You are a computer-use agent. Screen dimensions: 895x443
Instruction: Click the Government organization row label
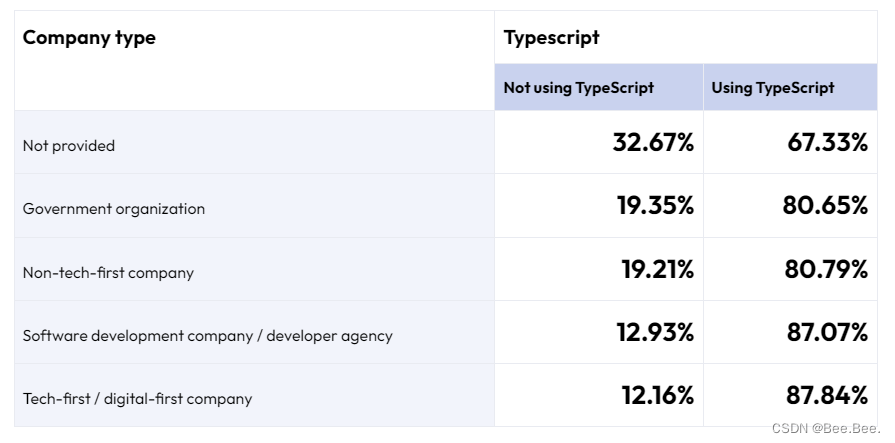114,209
